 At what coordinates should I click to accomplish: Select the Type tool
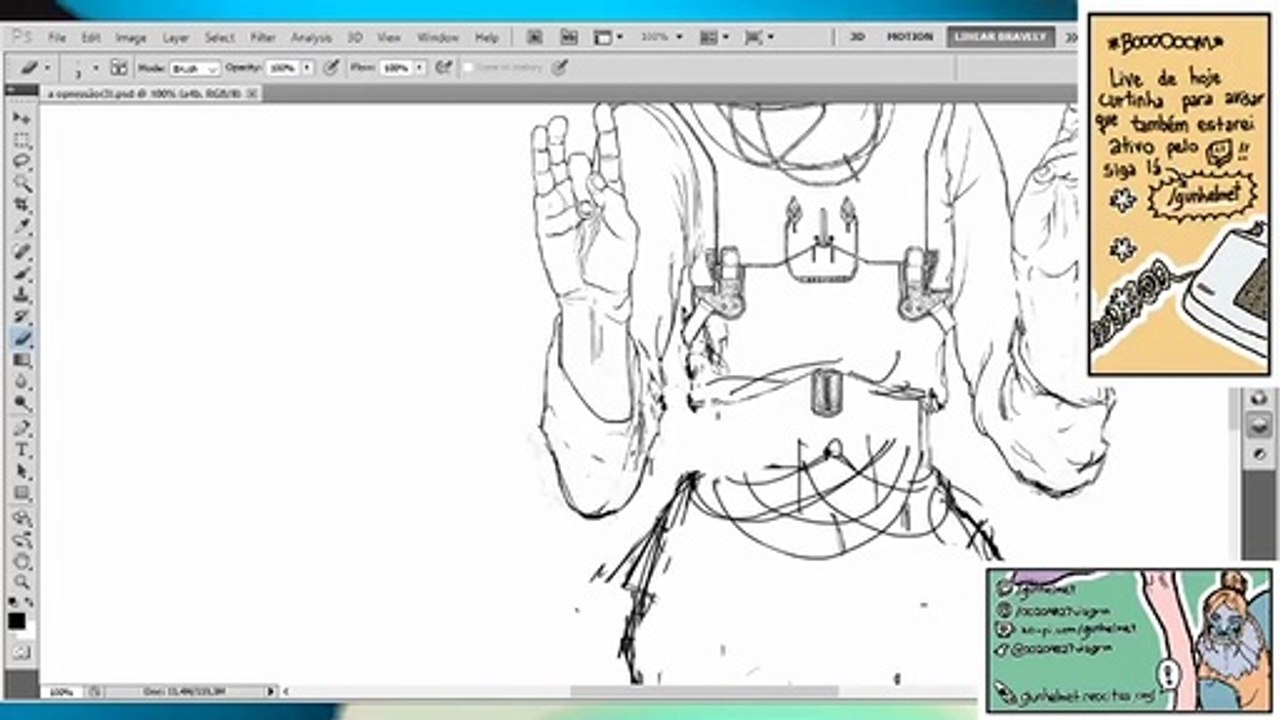(x=22, y=450)
